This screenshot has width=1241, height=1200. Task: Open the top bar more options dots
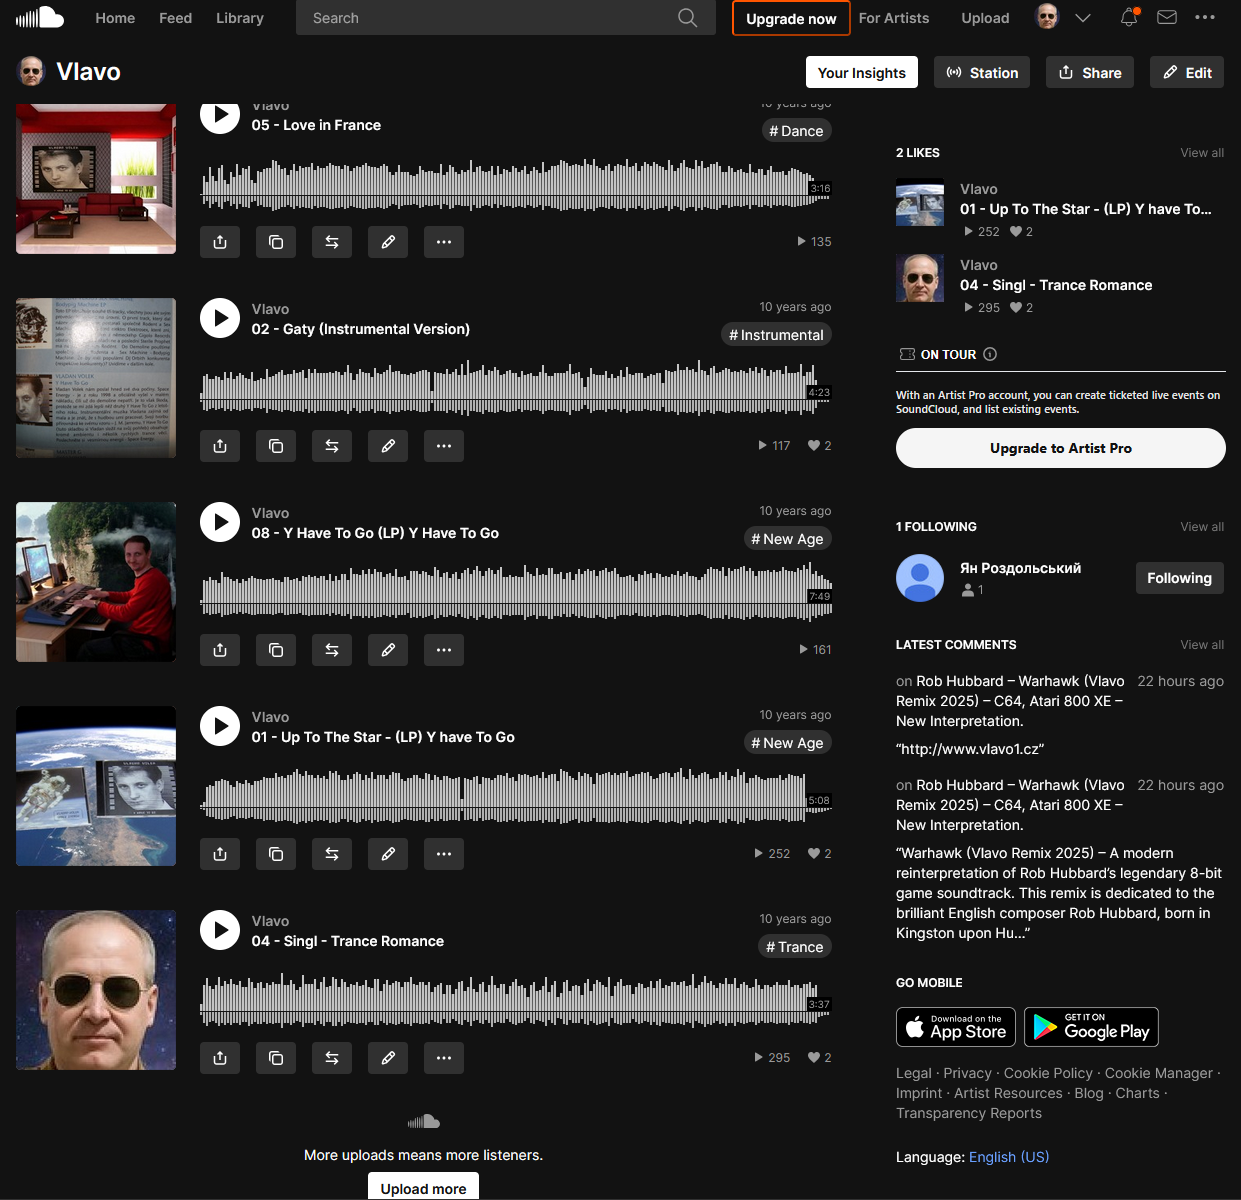(x=1205, y=17)
